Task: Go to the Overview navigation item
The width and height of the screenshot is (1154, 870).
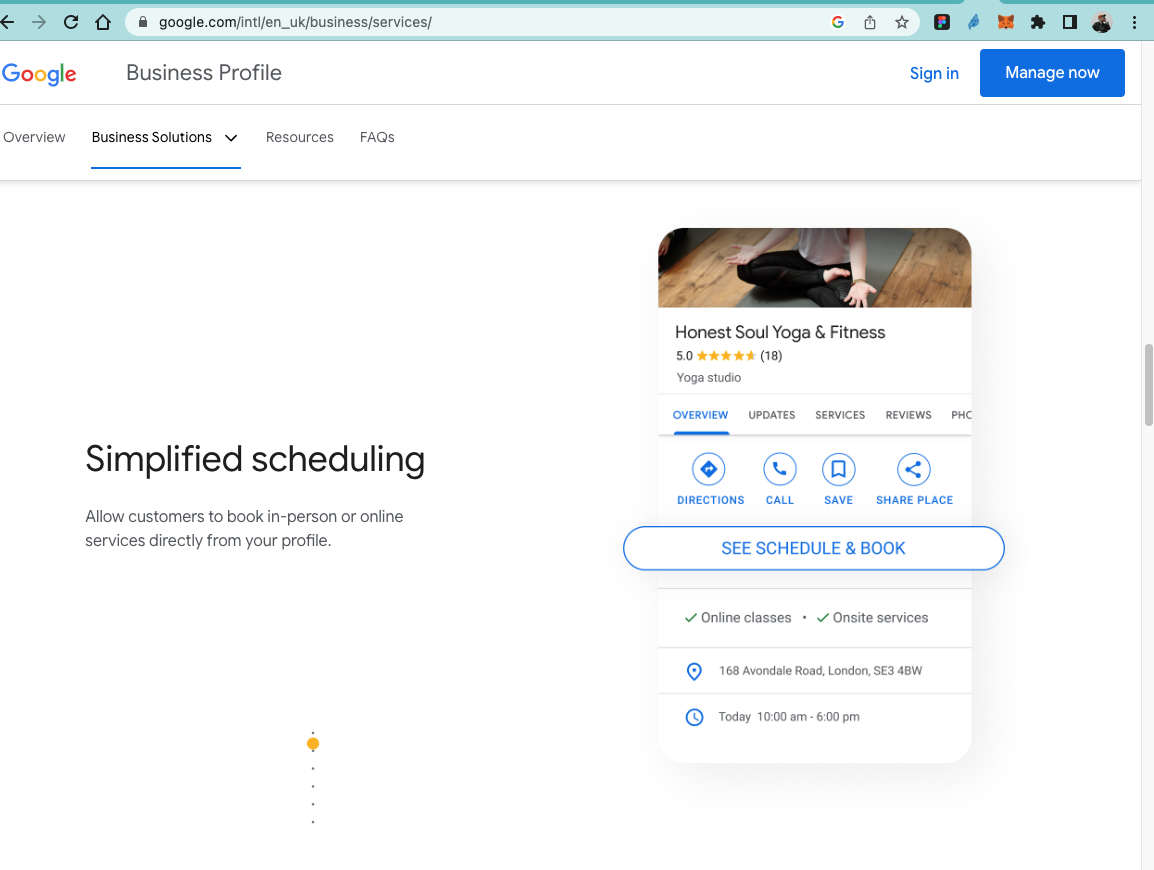Action: coord(34,137)
